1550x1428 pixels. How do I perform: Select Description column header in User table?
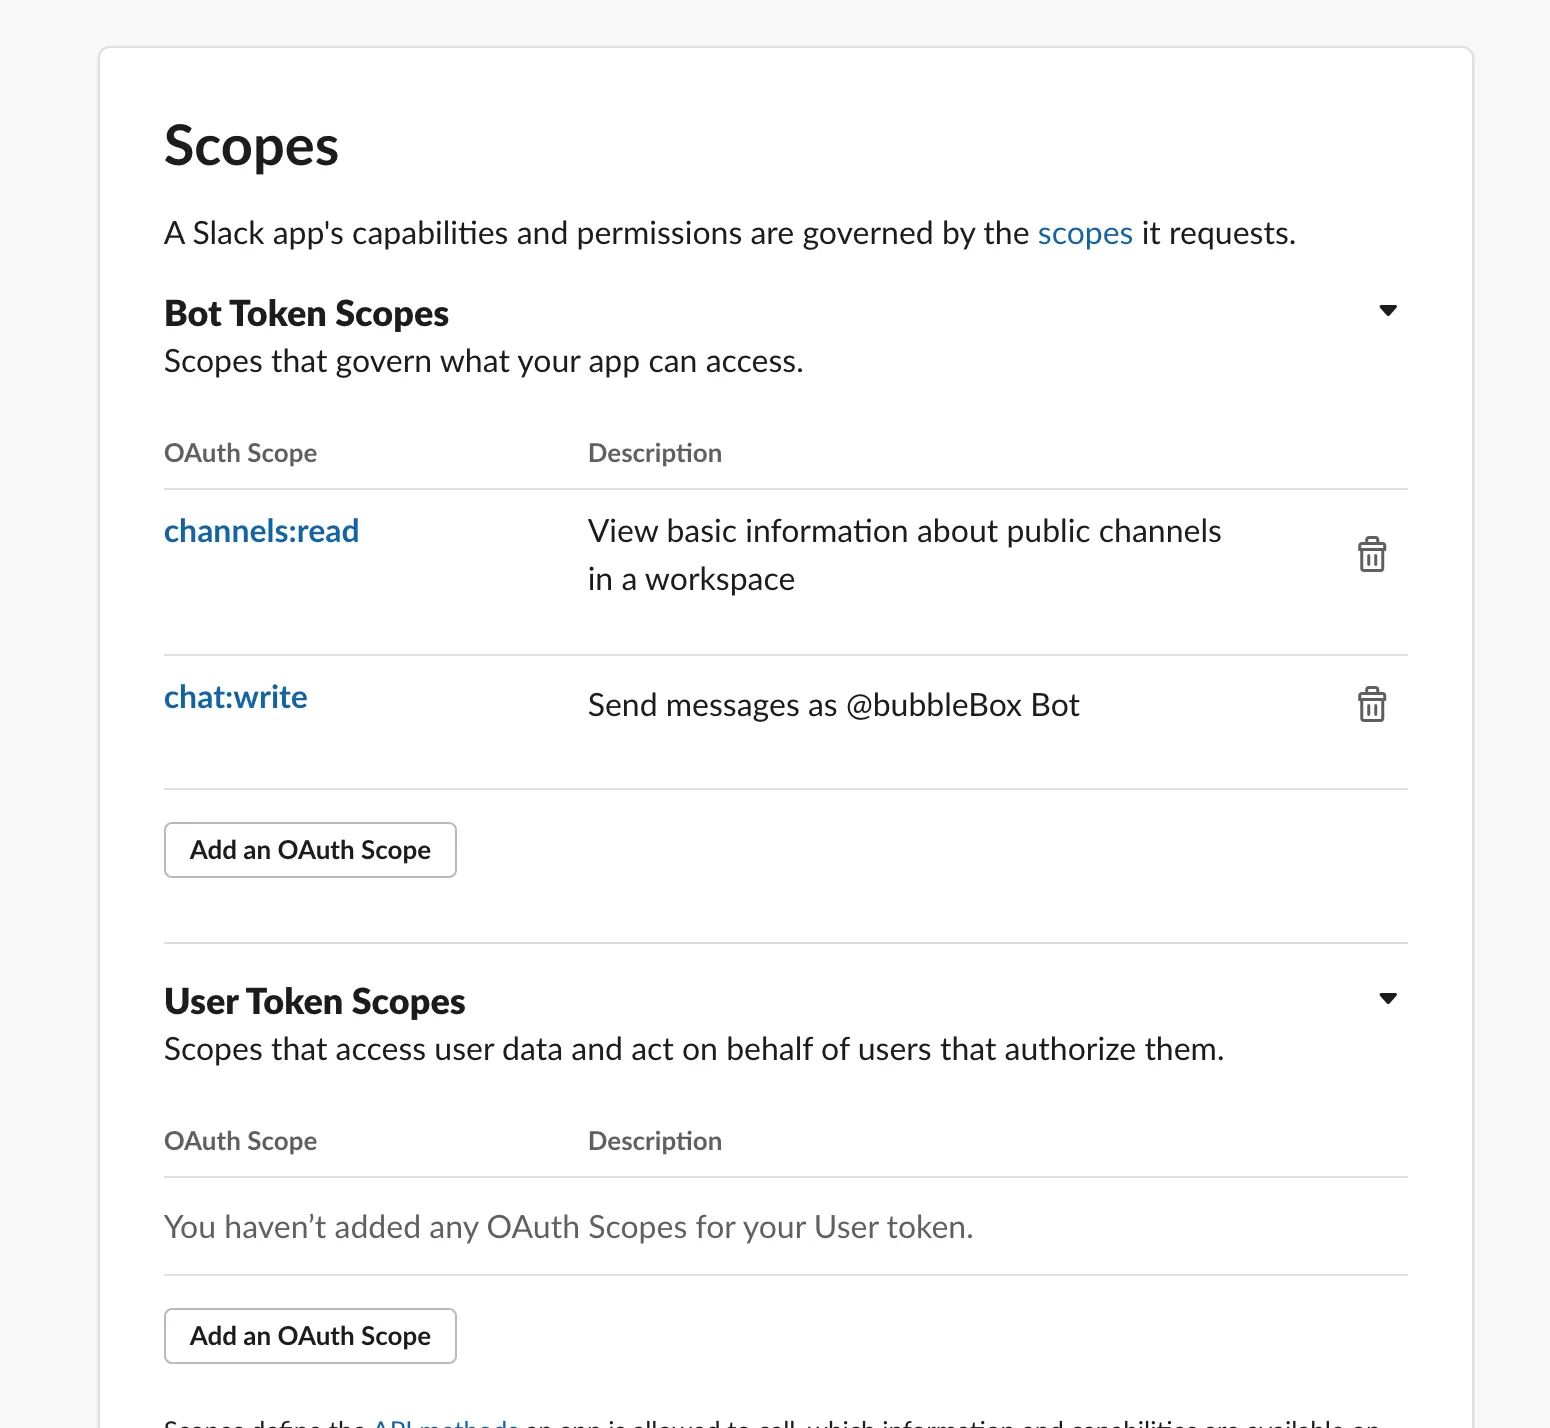tap(654, 1141)
